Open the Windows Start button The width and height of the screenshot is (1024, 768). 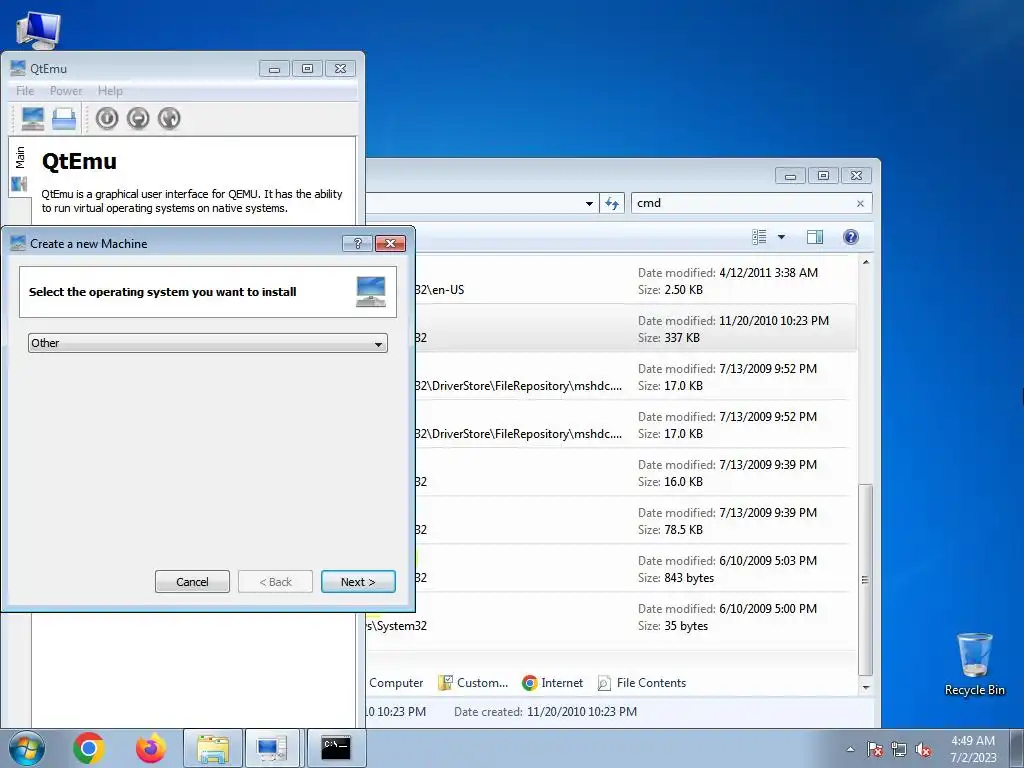[x=27, y=748]
